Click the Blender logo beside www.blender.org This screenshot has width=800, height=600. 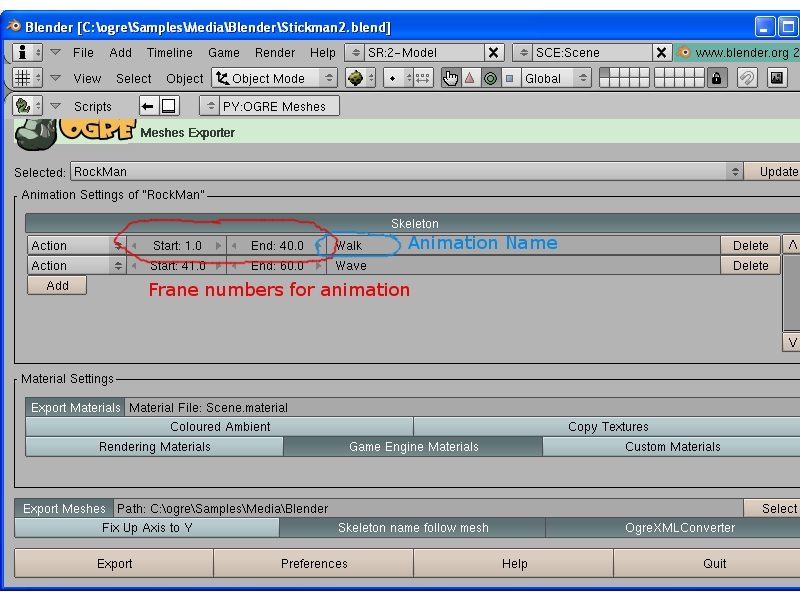click(684, 52)
